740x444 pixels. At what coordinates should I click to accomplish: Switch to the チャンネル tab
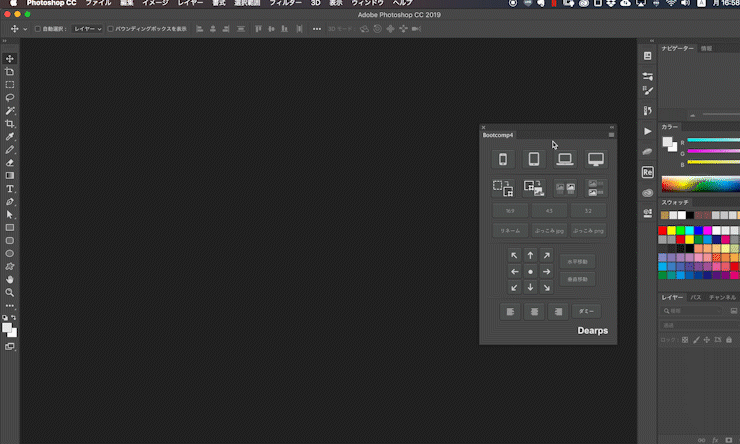(x=722, y=297)
